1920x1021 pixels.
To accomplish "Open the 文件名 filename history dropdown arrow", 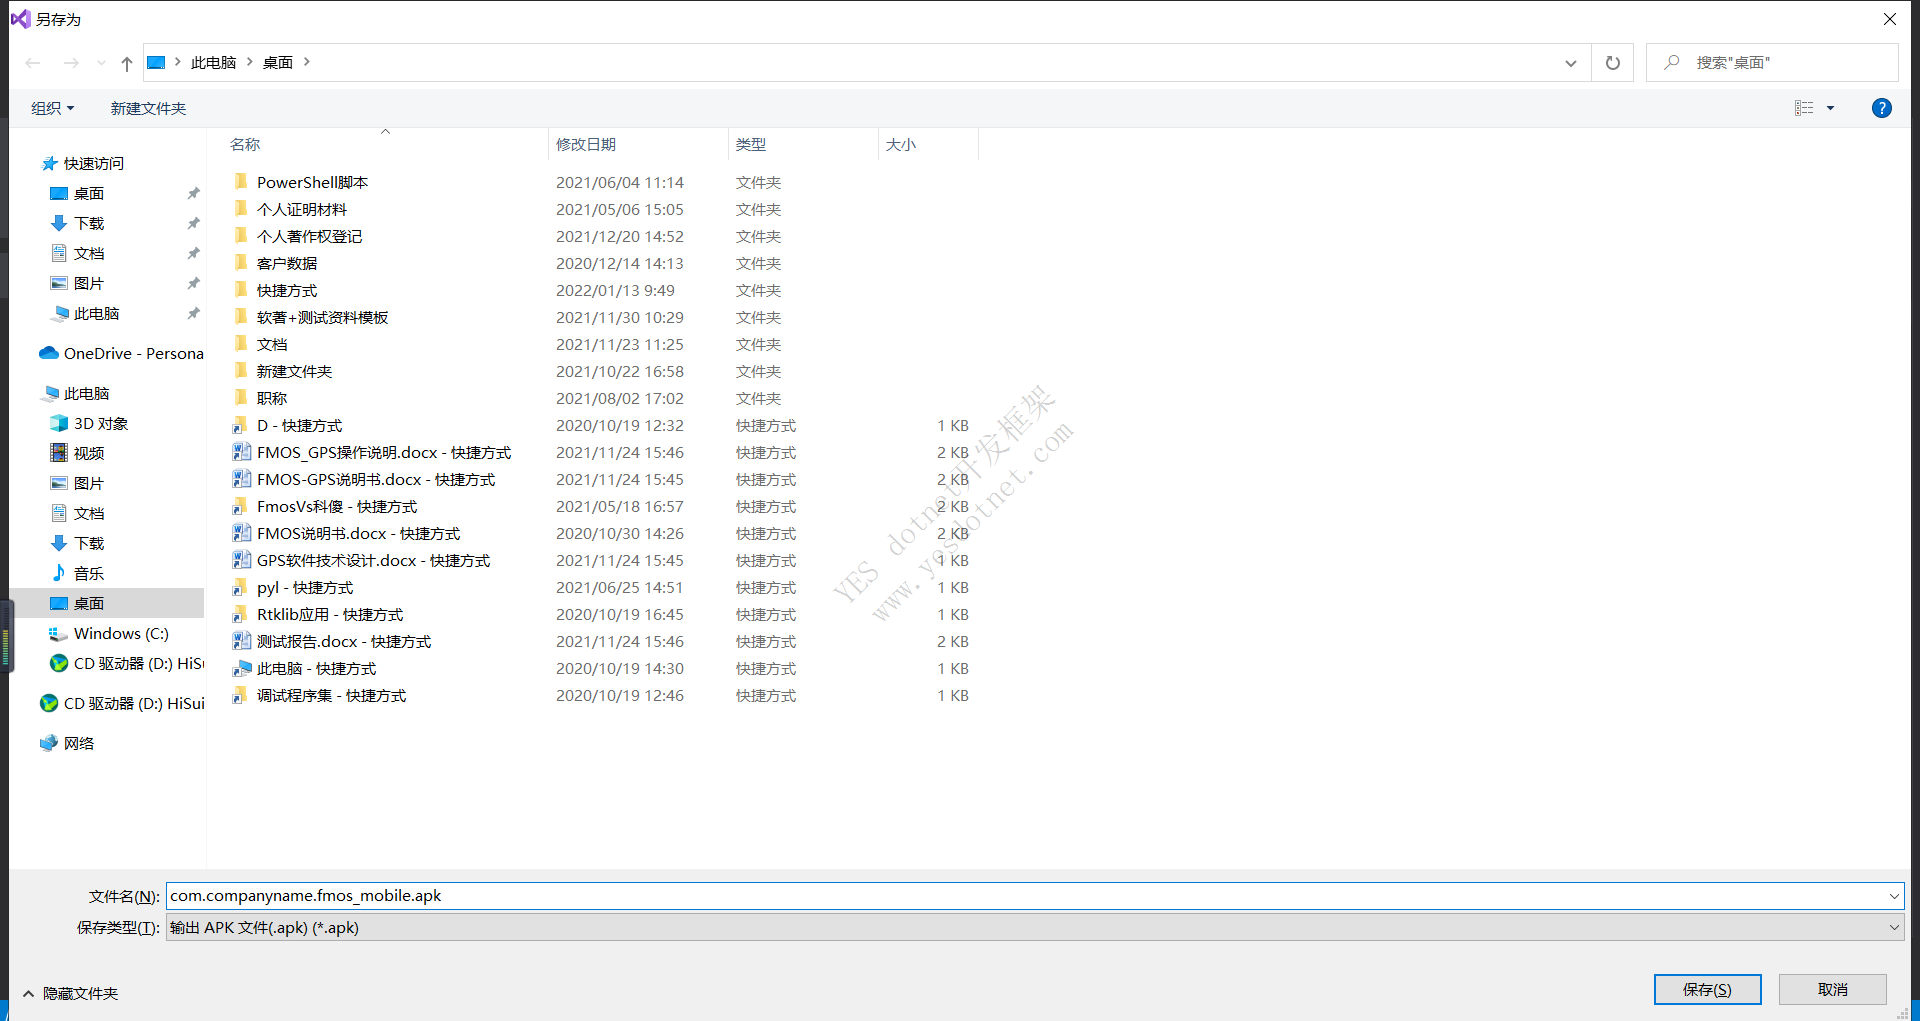I will 1893,896.
